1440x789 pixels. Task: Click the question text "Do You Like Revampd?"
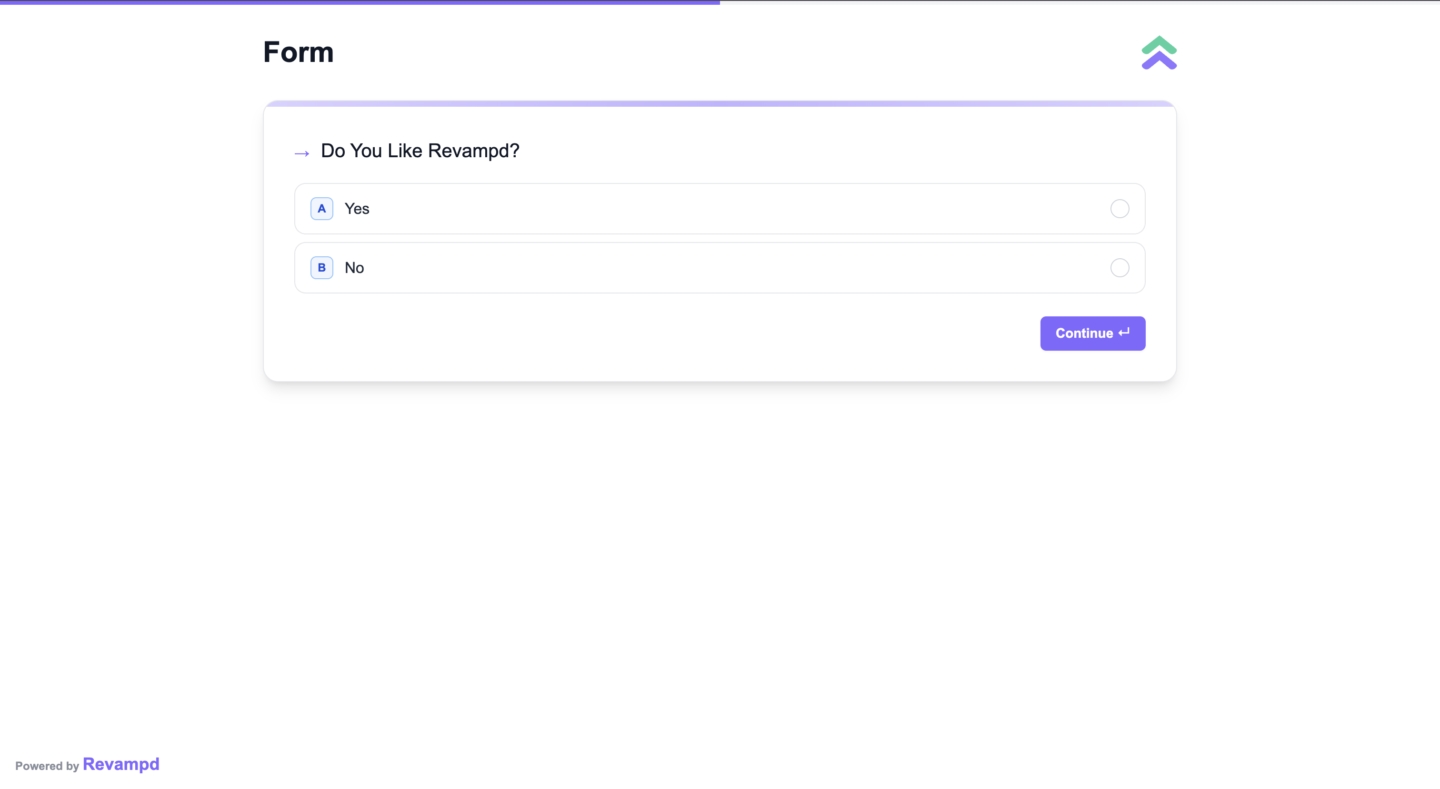point(420,151)
